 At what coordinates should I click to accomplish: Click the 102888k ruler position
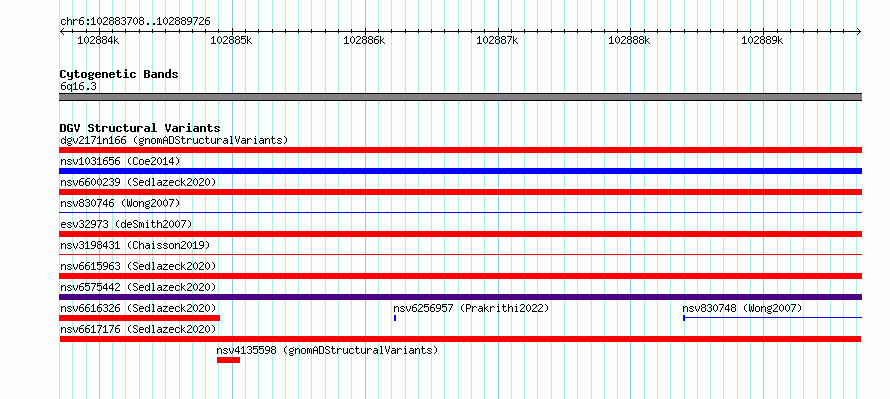coord(629,40)
